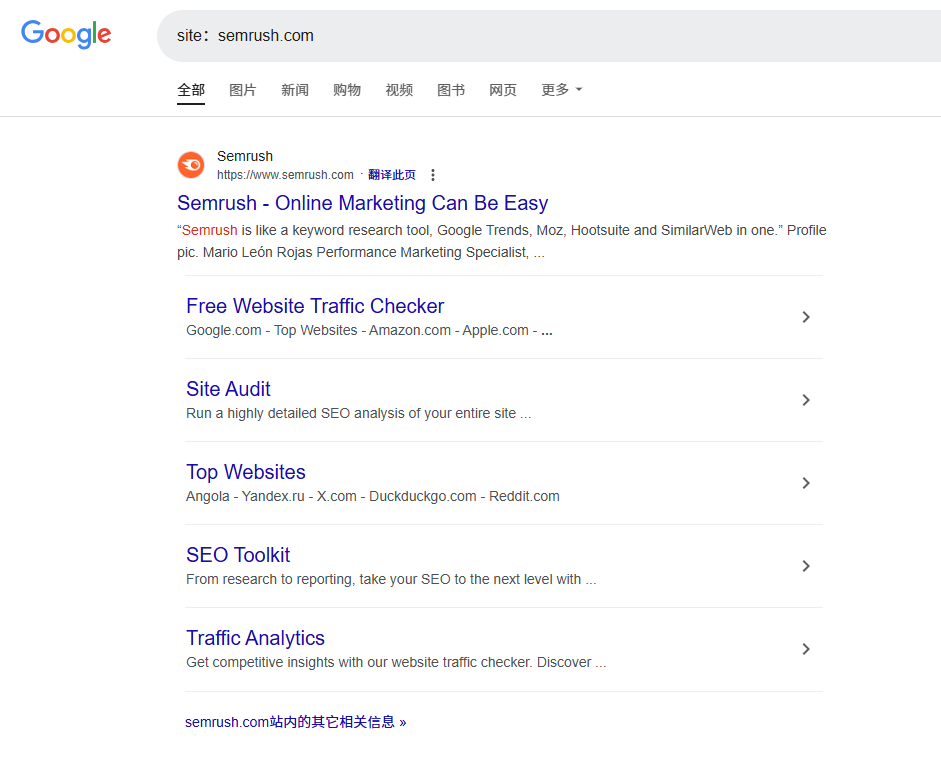
Task: Open the 更多 dropdown menu
Action: point(561,90)
